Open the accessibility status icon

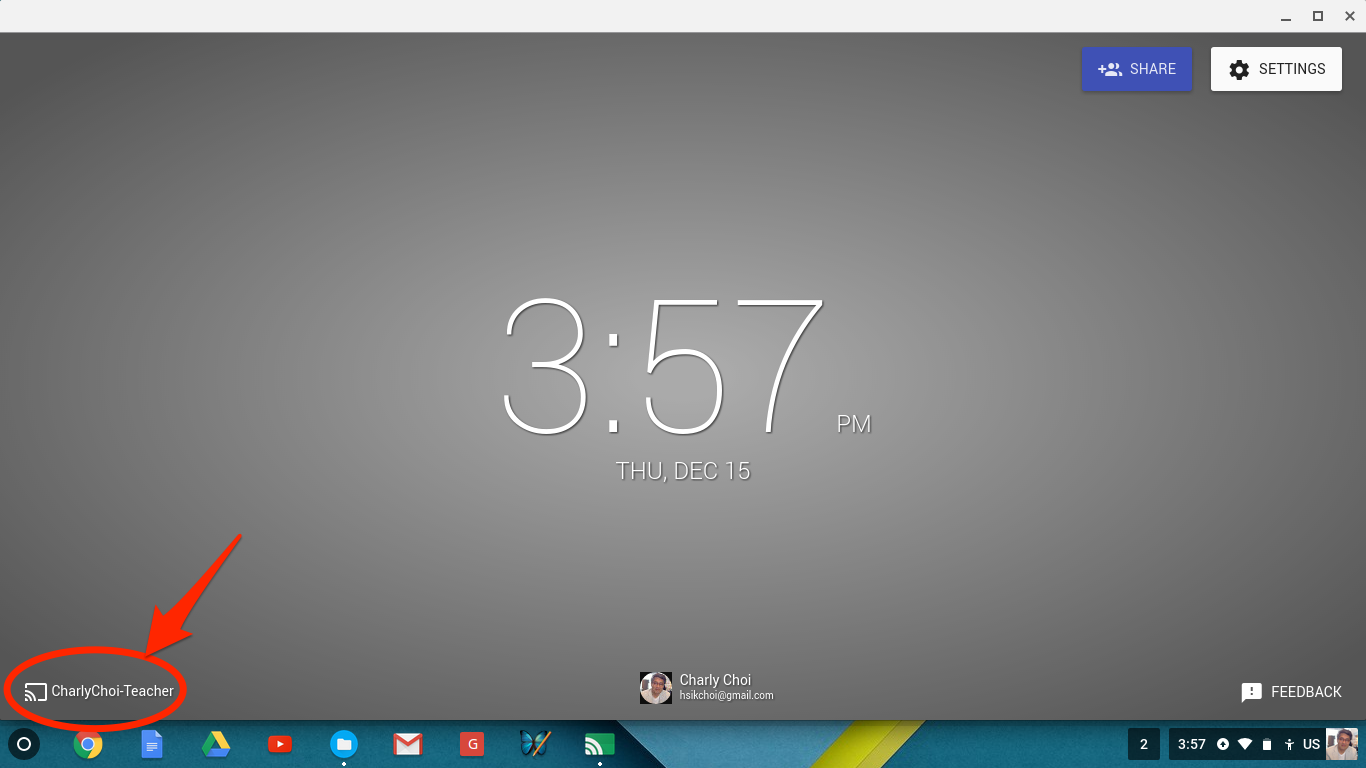tap(1290, 744)
